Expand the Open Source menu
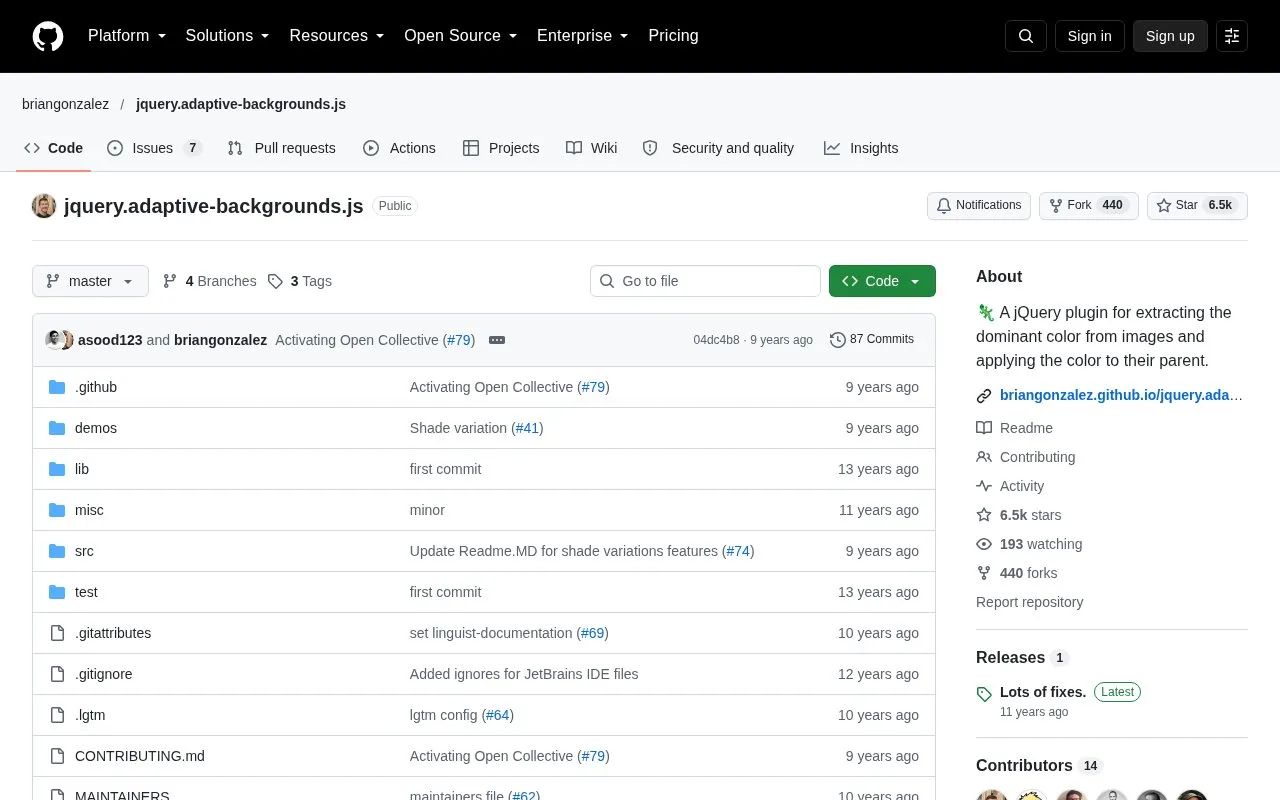 [461, 36]
